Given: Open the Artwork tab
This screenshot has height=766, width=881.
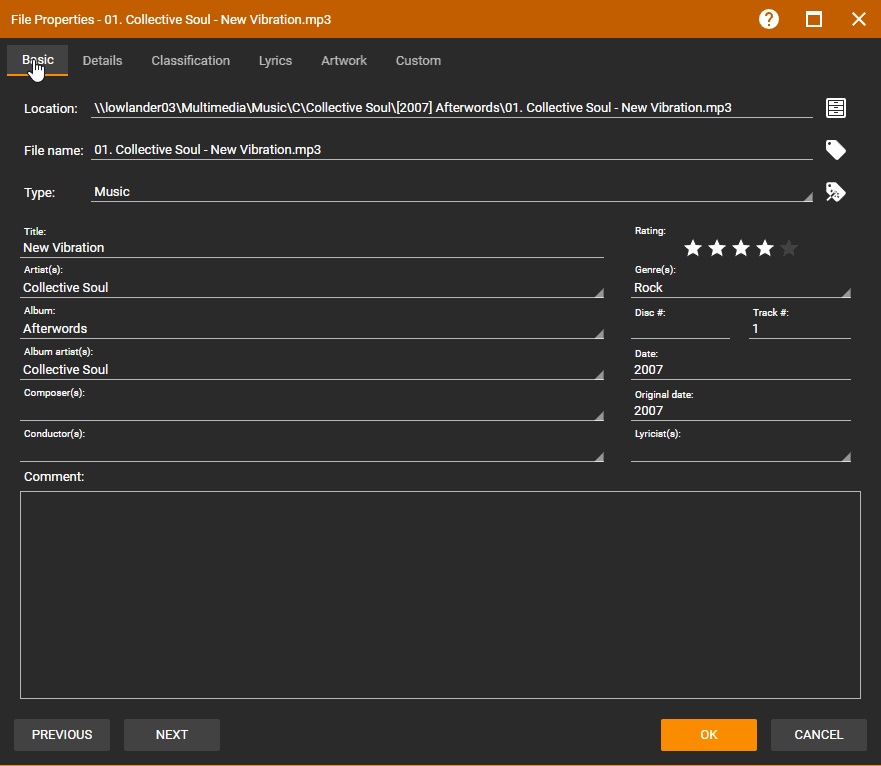Looking at the screenshot, I should click(344, 61).
